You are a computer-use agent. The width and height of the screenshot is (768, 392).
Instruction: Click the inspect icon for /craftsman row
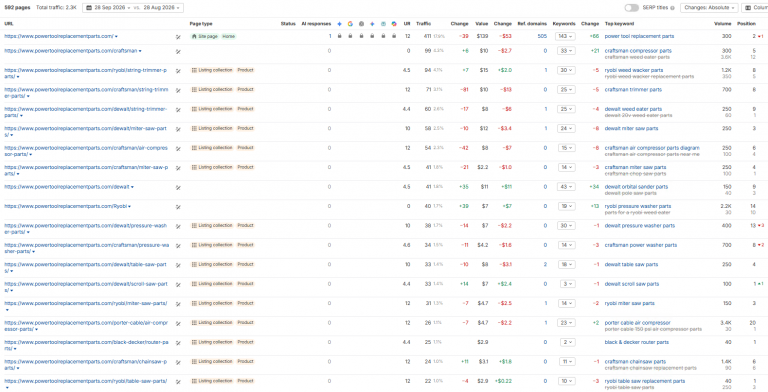tap(178, 51)
